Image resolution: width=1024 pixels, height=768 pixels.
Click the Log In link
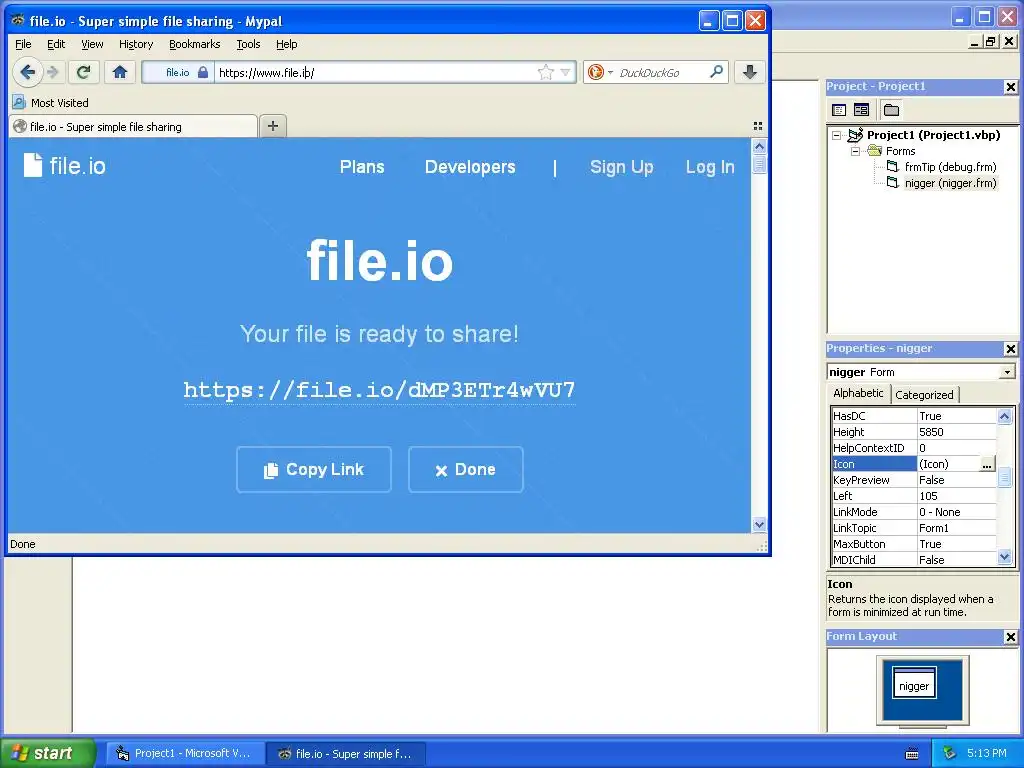(x=710, y=167)
